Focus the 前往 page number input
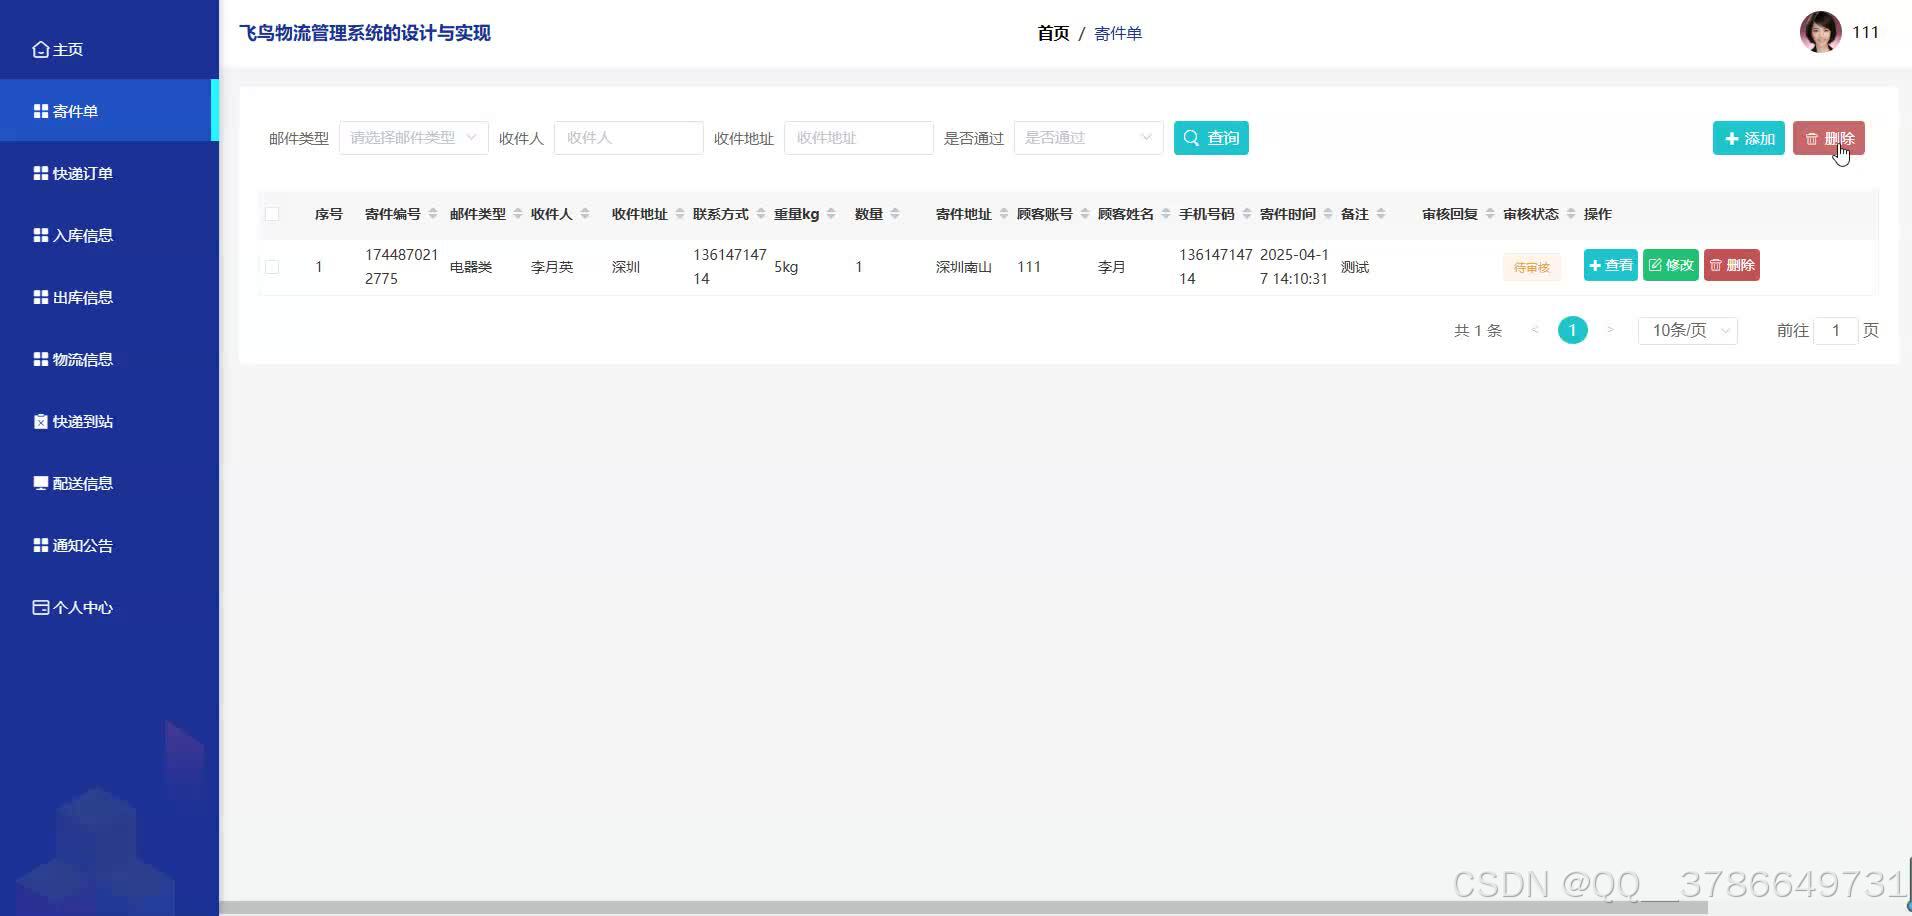Screen dimensions: 1912x916 1836,330
